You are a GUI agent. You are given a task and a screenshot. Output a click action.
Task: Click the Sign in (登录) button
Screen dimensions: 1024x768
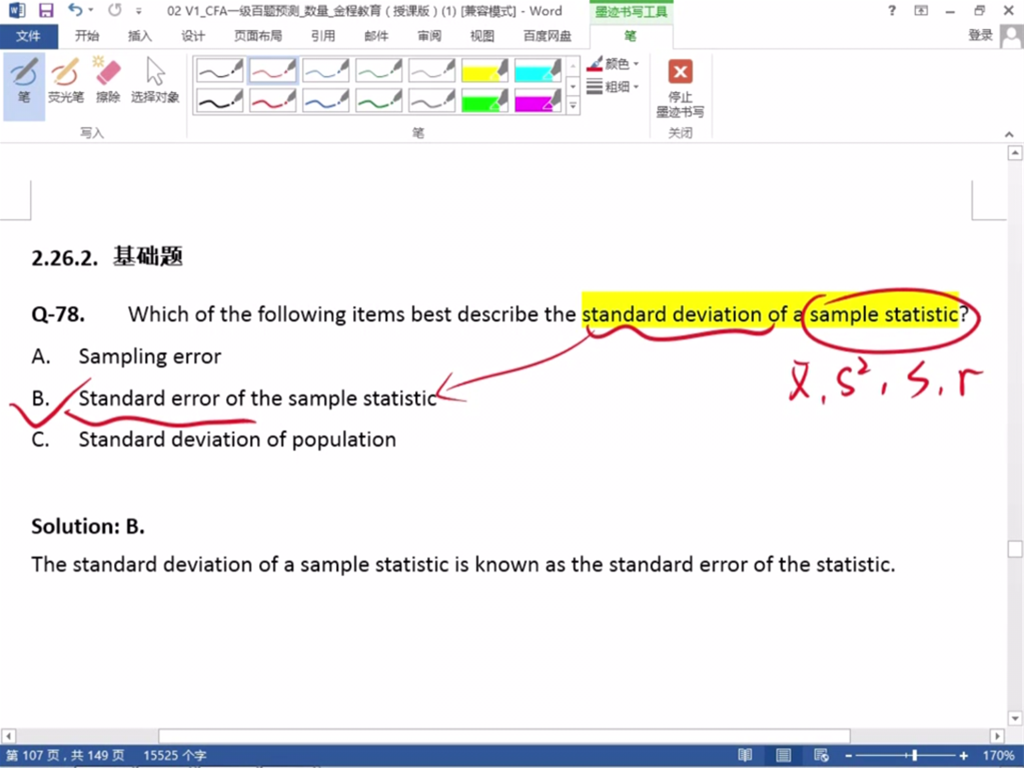pos(981,36)
